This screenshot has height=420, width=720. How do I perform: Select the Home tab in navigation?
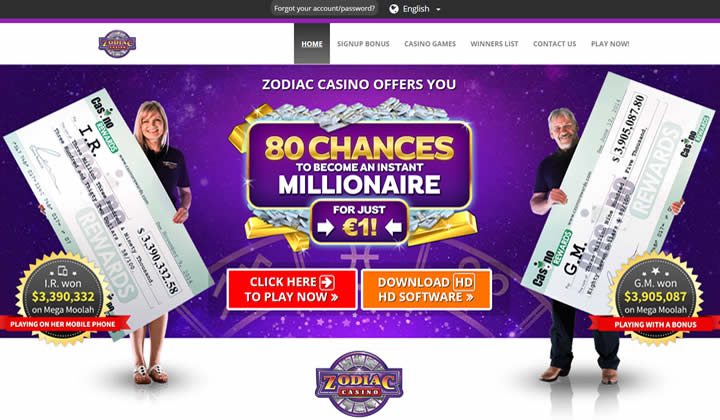(x=312, y=44)
